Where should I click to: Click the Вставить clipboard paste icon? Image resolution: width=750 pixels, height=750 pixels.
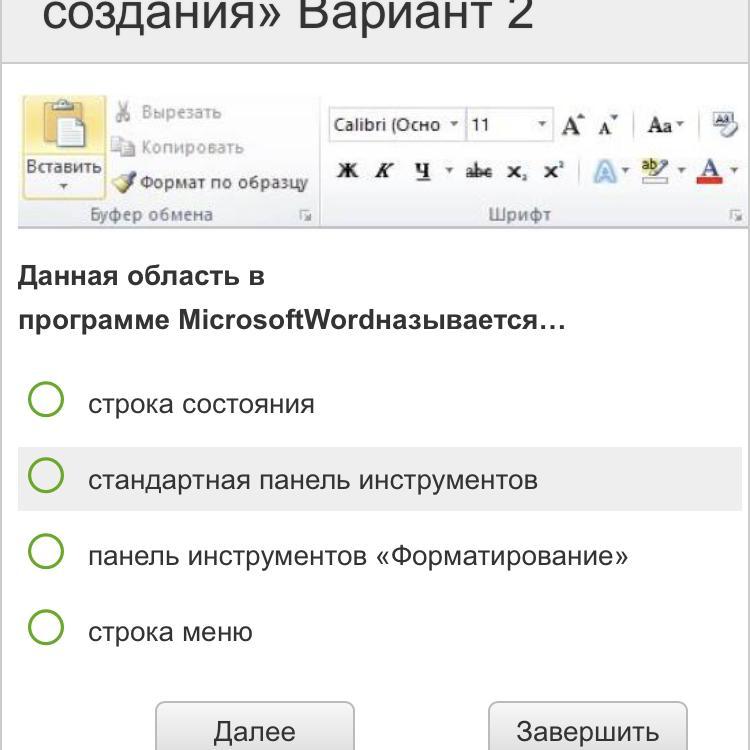[64, 124]
